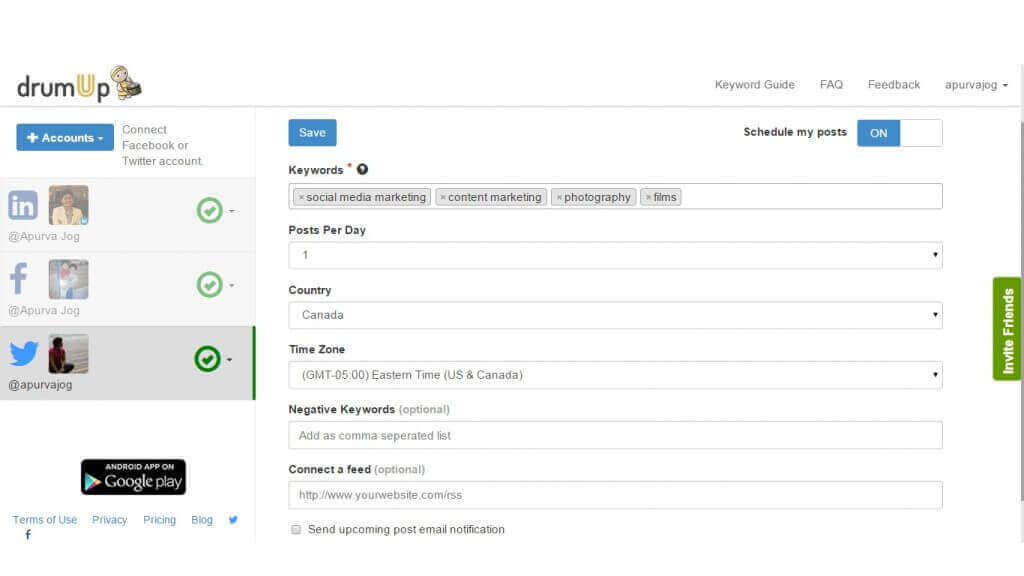Open the Pricing page link
The image size is (1024, 576).
coord(159,519)
